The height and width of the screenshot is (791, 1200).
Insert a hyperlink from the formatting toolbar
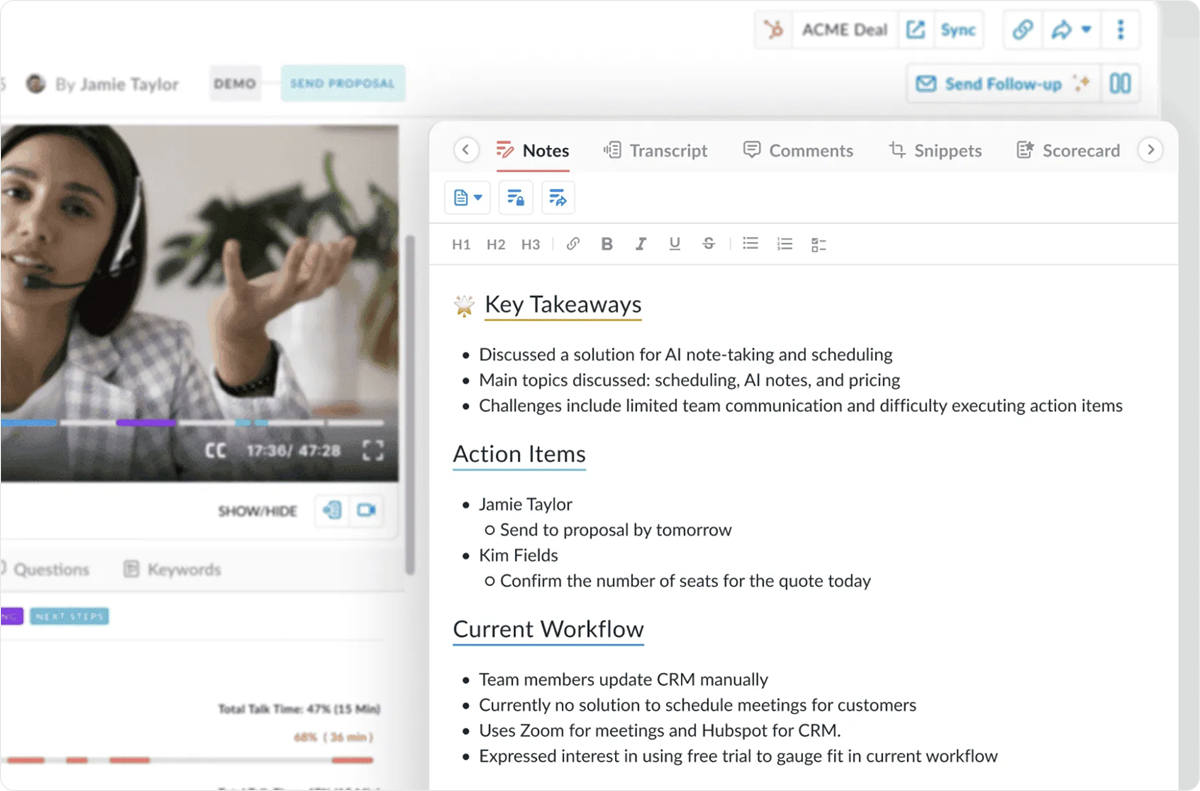pos(573,243)
